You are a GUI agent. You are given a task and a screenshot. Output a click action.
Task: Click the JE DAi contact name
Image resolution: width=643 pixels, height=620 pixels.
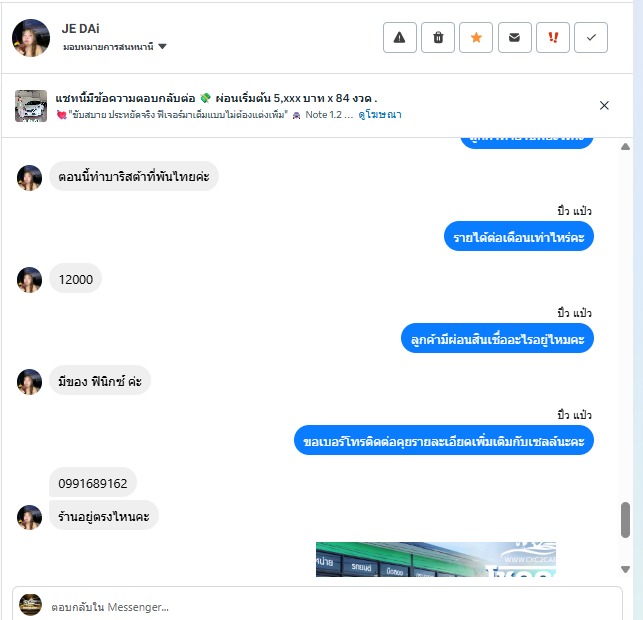point(80,29)
